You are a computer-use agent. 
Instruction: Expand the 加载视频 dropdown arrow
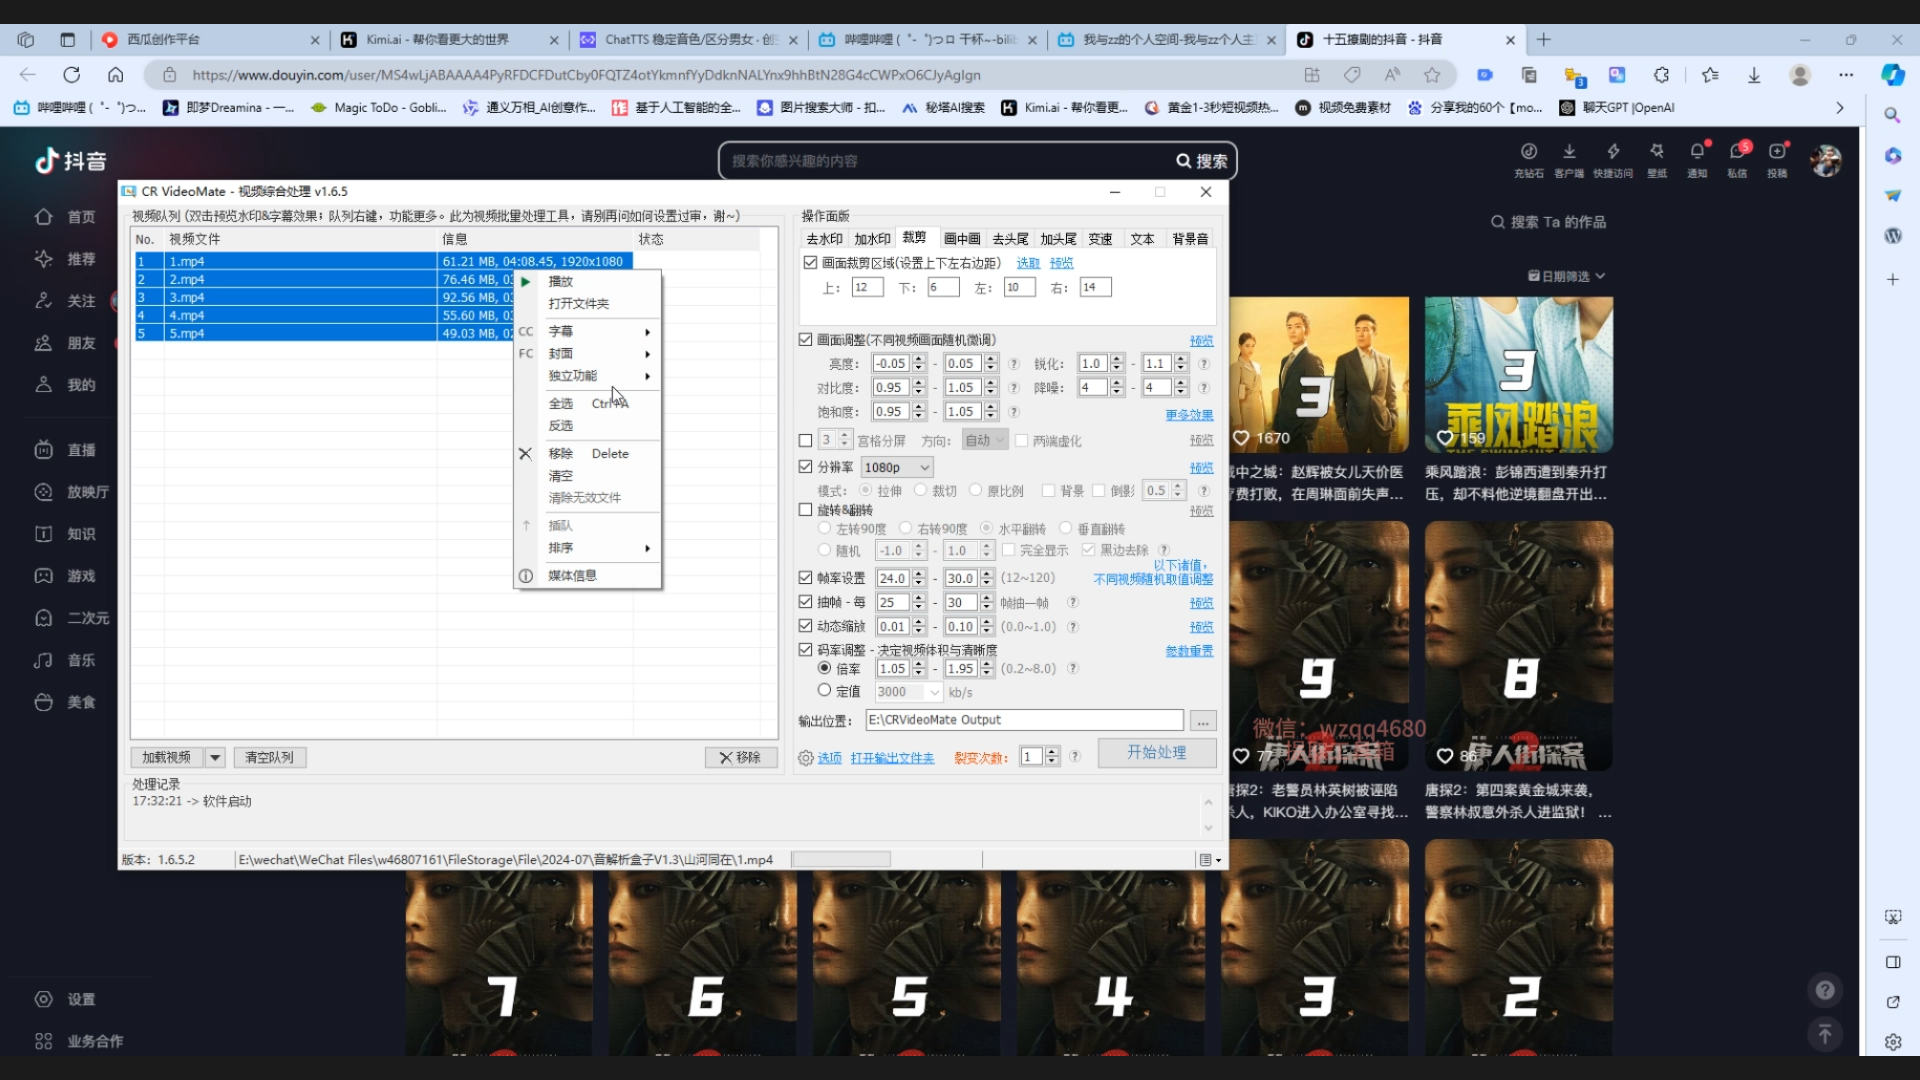(x=215, y=758)
